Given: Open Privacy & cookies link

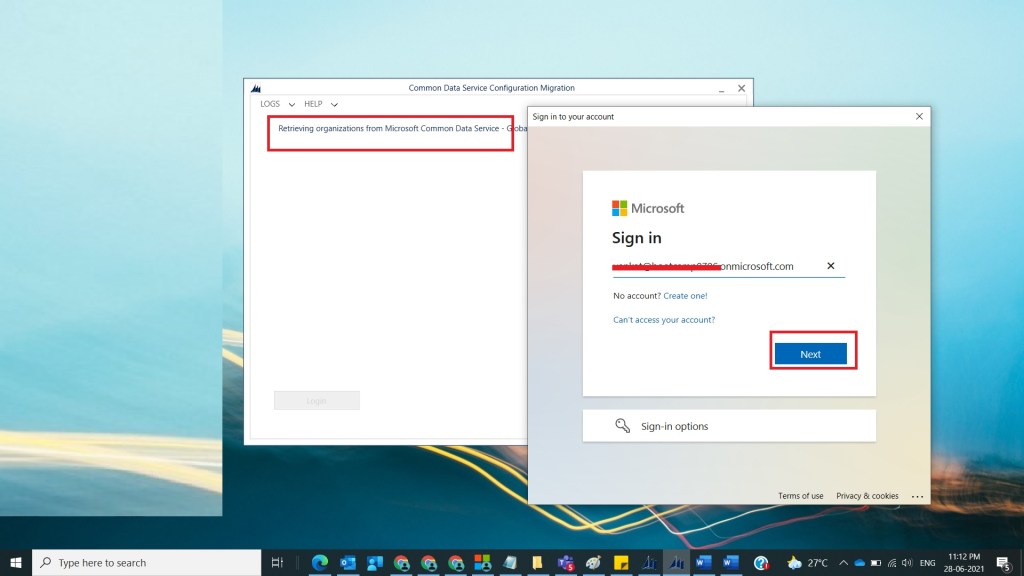Looking at the screenshot, I should click(867, 496).
